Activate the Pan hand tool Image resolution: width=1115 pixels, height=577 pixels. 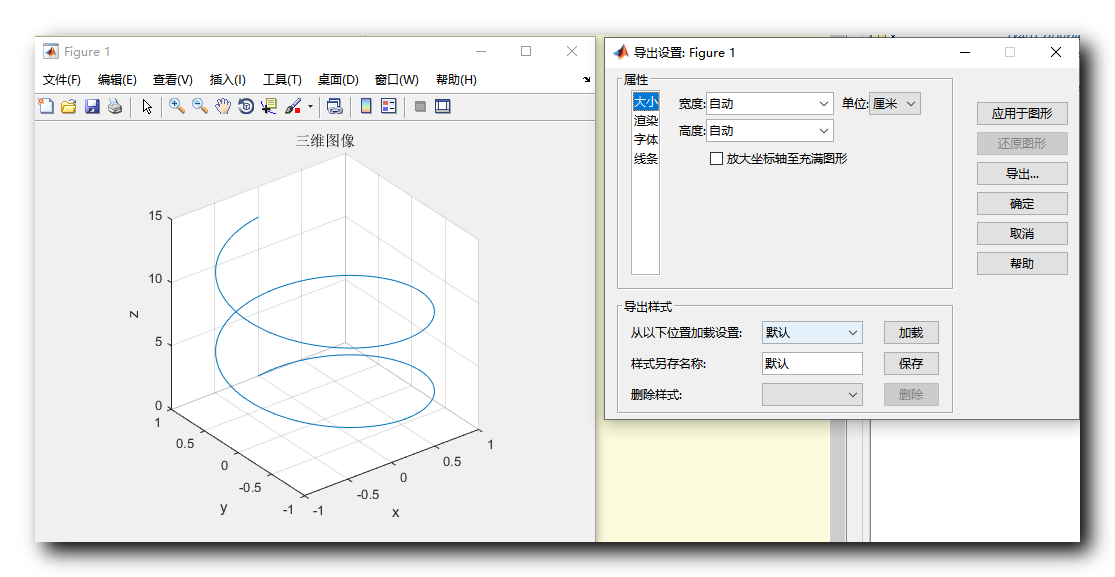222,106
